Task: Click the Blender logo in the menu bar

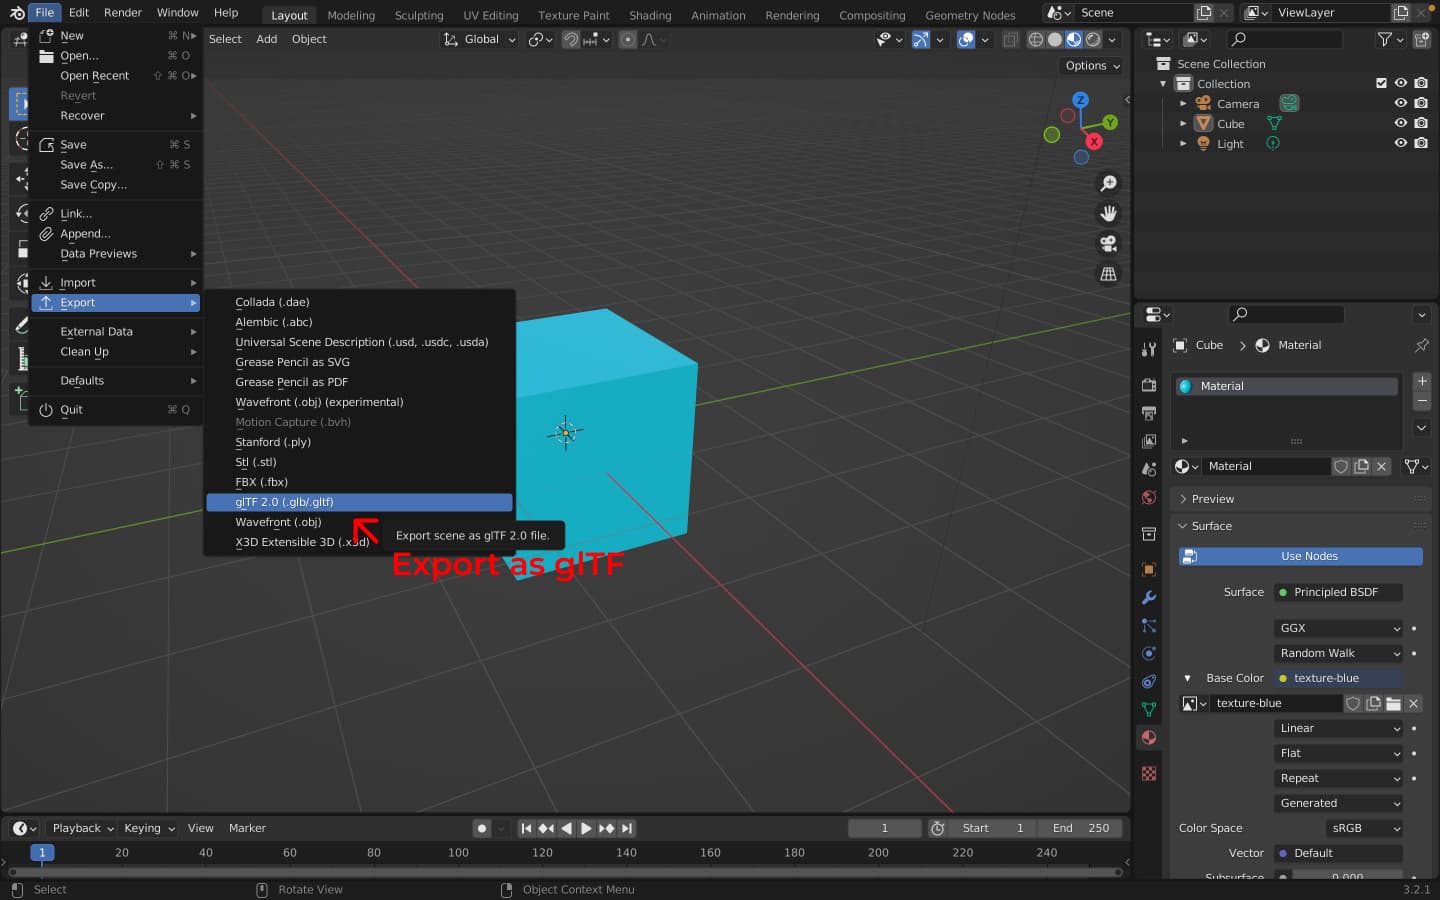Action: pos(16,13)
